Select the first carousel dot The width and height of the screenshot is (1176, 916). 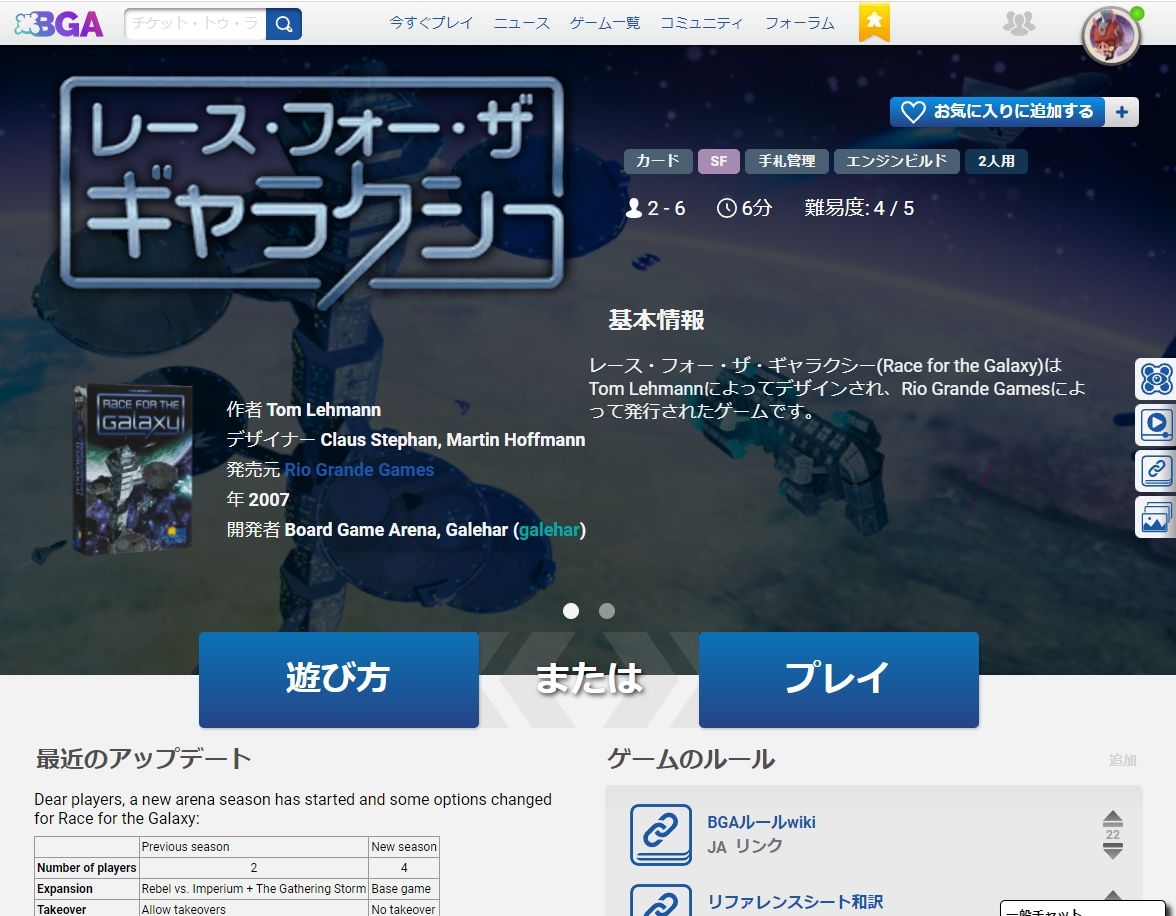pyautogui.click(x=571, y=611)
